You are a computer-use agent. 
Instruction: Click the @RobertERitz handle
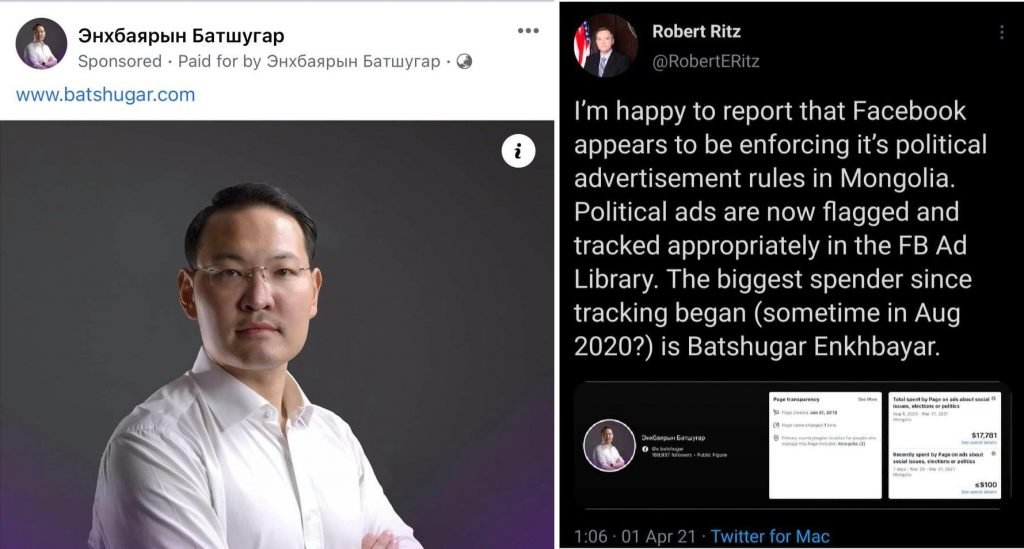705,61
